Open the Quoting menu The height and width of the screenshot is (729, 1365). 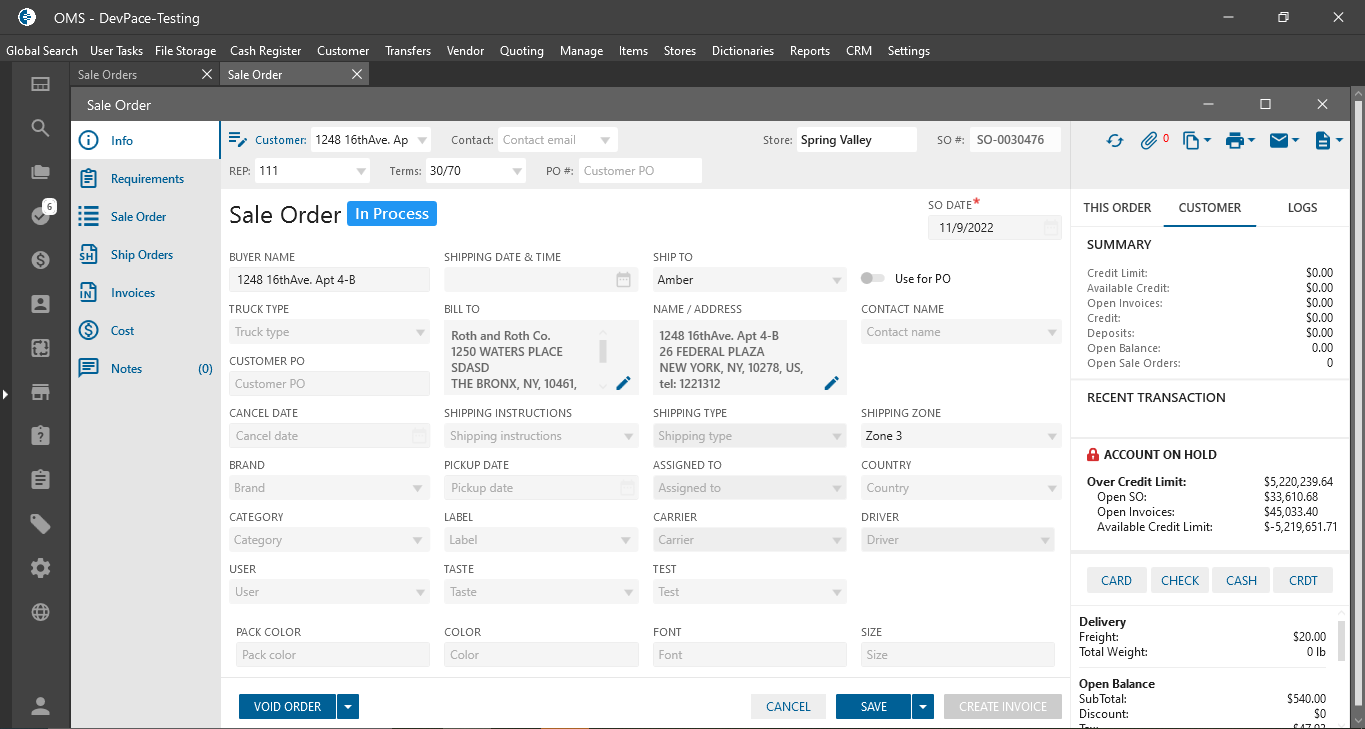[522, 51]
